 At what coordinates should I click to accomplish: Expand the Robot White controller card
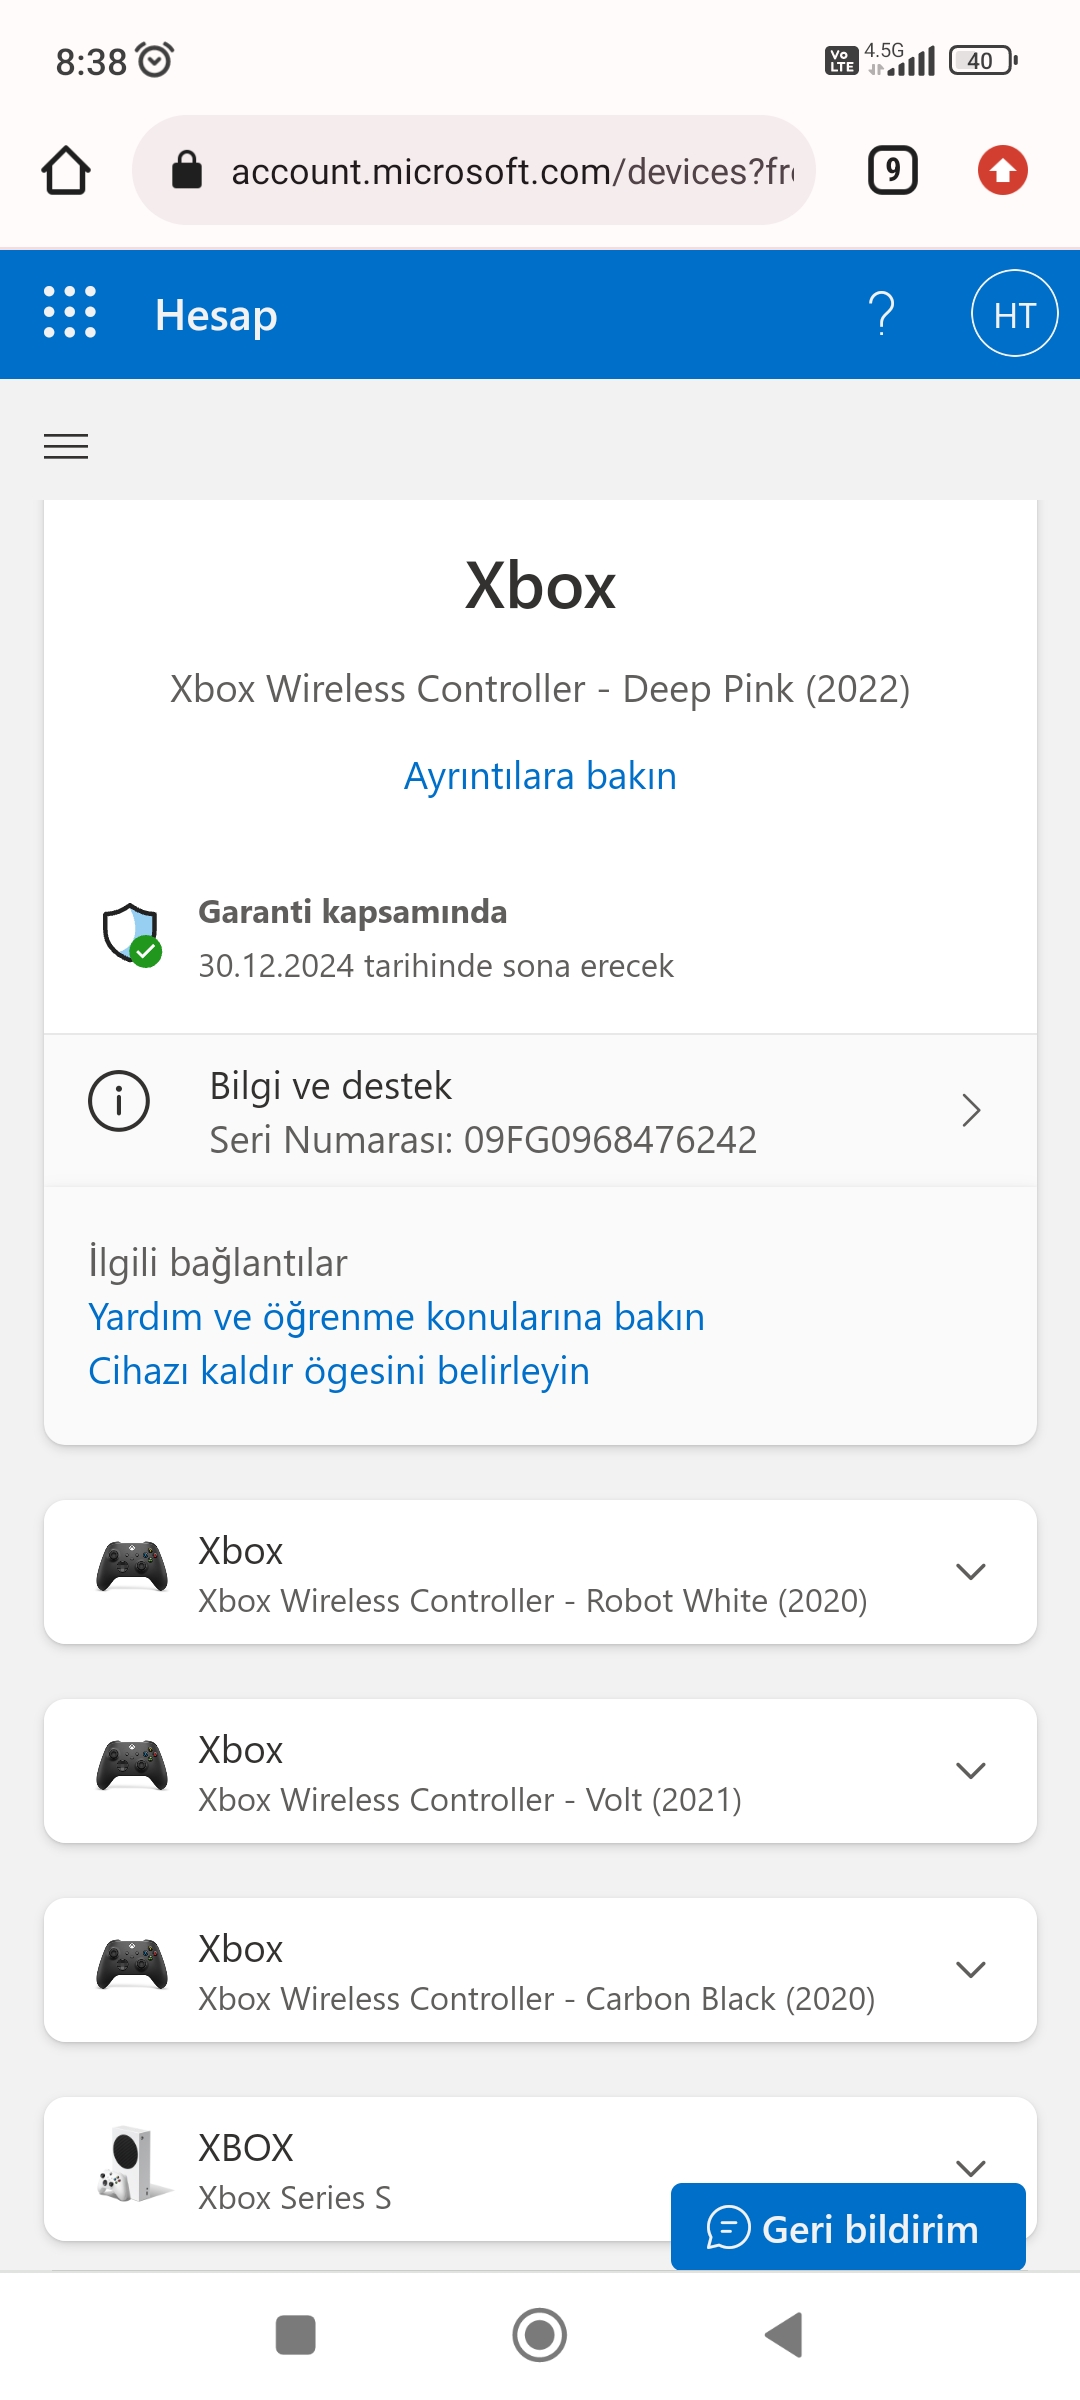(540, 1572)
